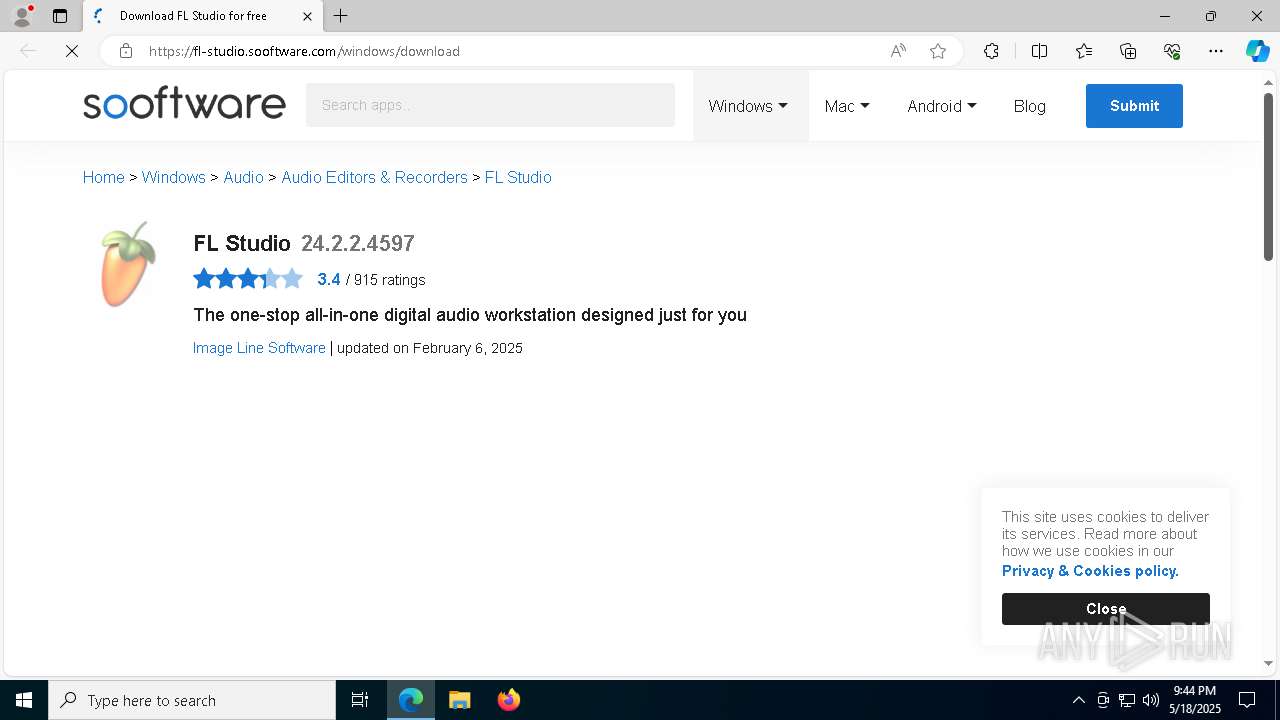
Task: Stop page loading with X button
Action: tap(72, 51)
